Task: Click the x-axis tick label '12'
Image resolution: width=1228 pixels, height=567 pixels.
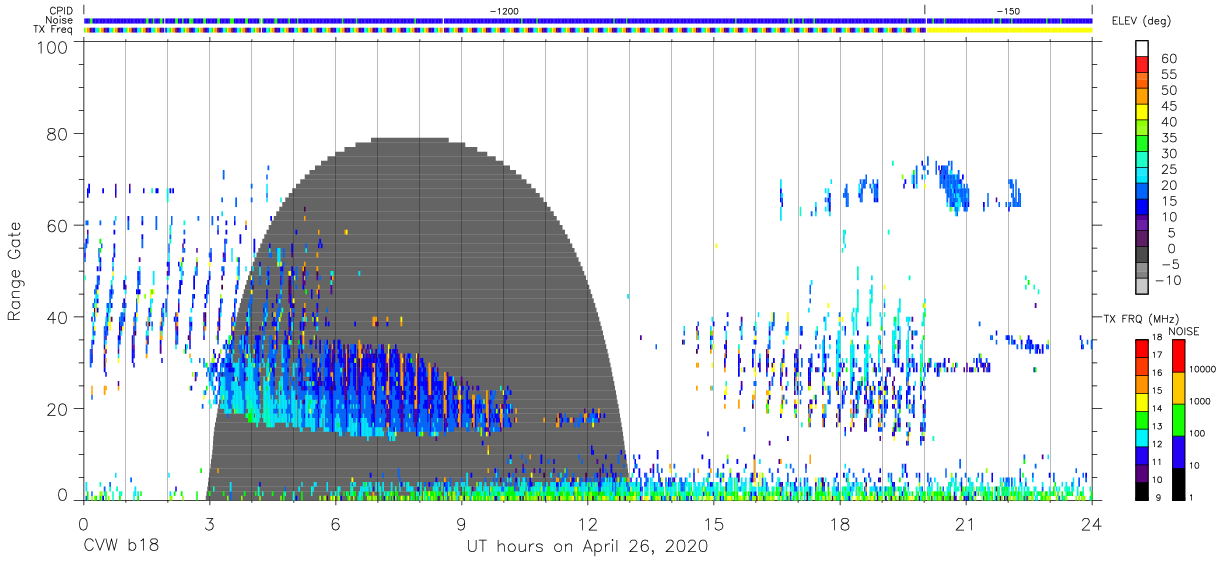Action: pos(587,525)
